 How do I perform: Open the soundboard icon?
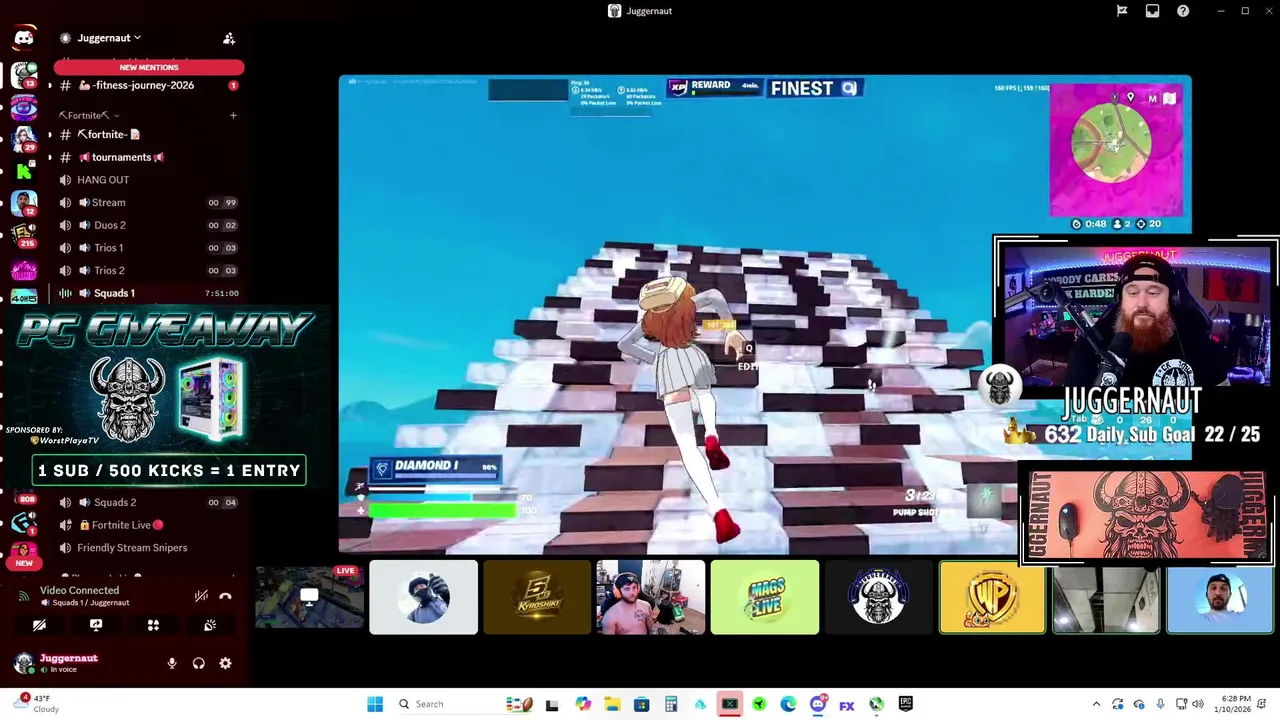pos(210,625)
